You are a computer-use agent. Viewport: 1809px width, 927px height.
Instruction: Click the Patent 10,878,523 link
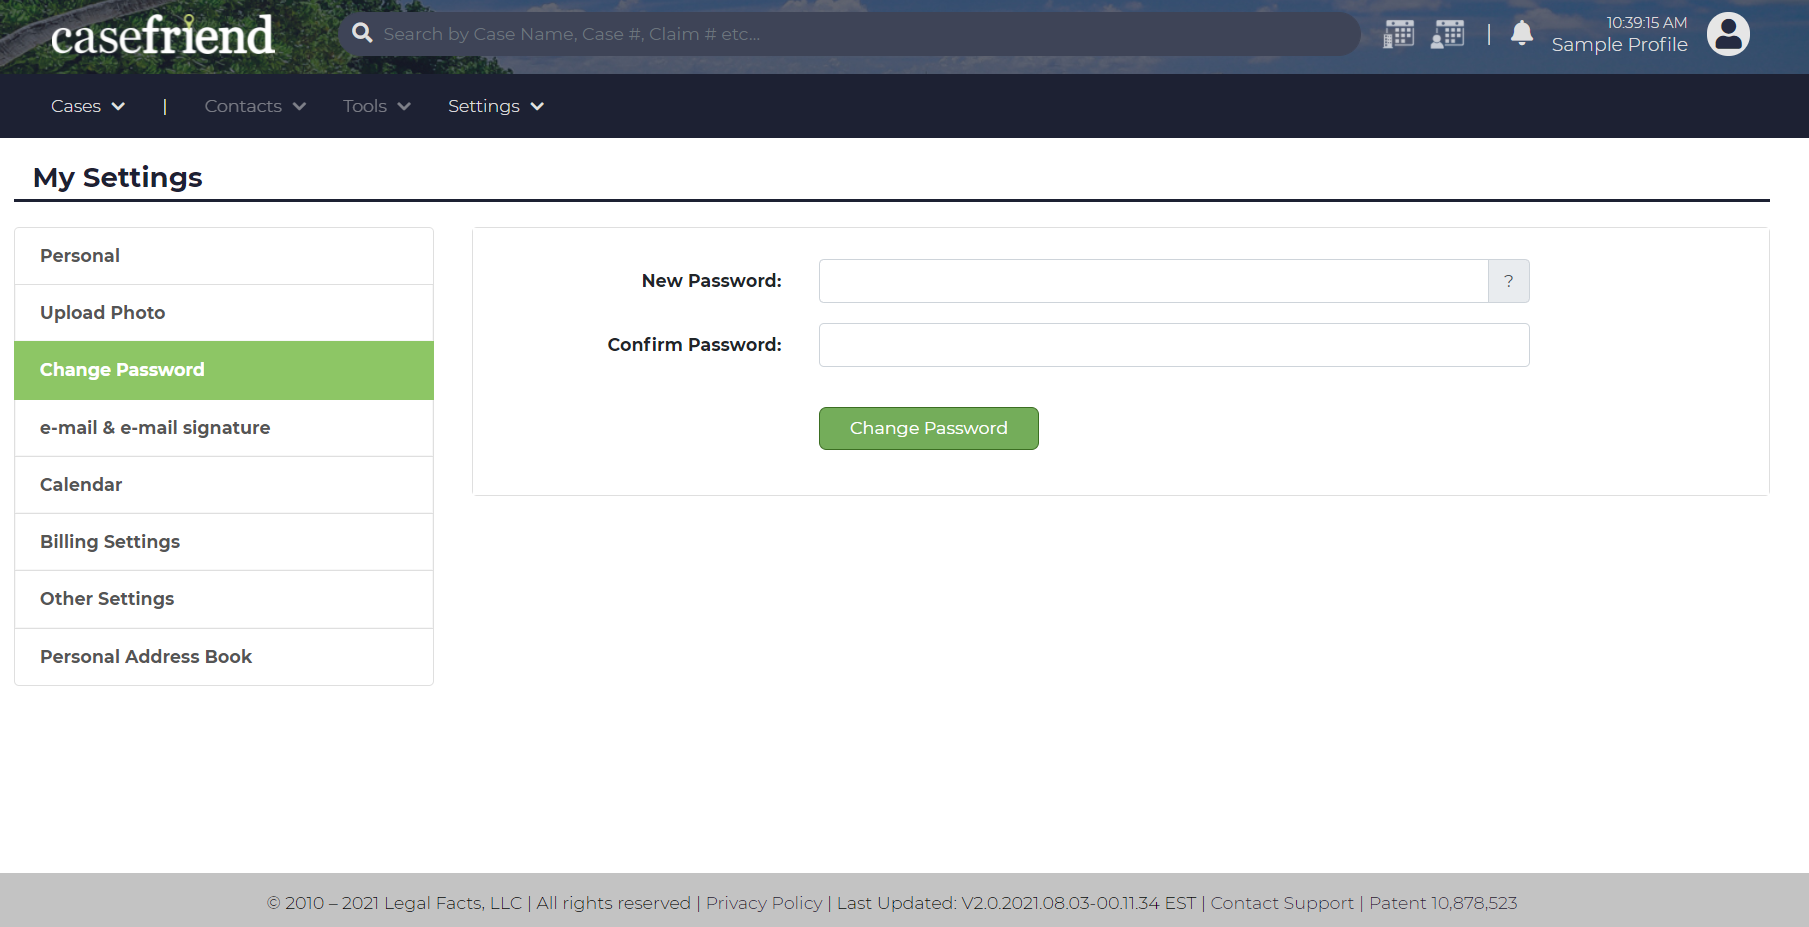click(1443, 903)
